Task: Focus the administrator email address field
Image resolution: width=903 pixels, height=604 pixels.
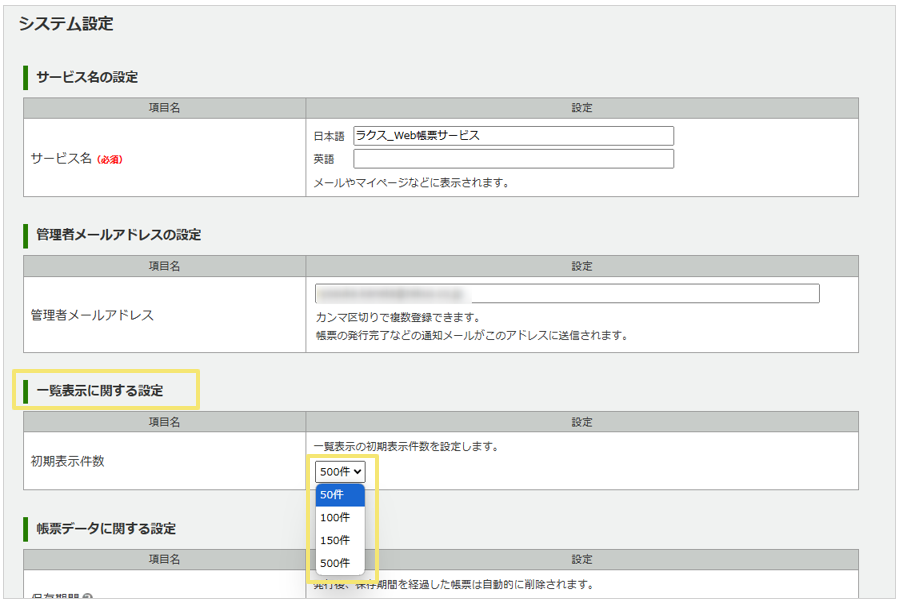Action: (x=566, y=293)
